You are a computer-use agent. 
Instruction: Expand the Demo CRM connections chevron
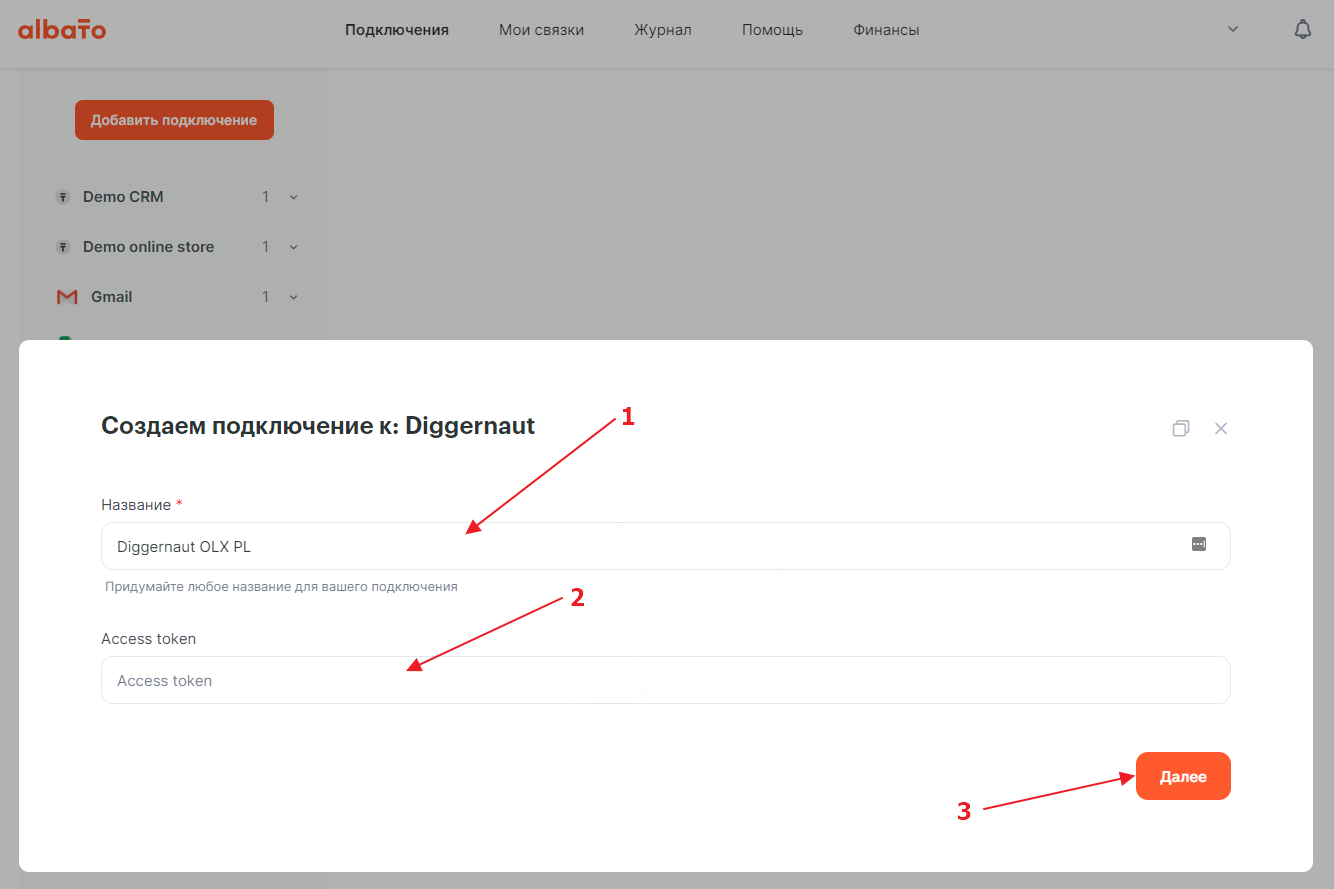tap(294, 197)
